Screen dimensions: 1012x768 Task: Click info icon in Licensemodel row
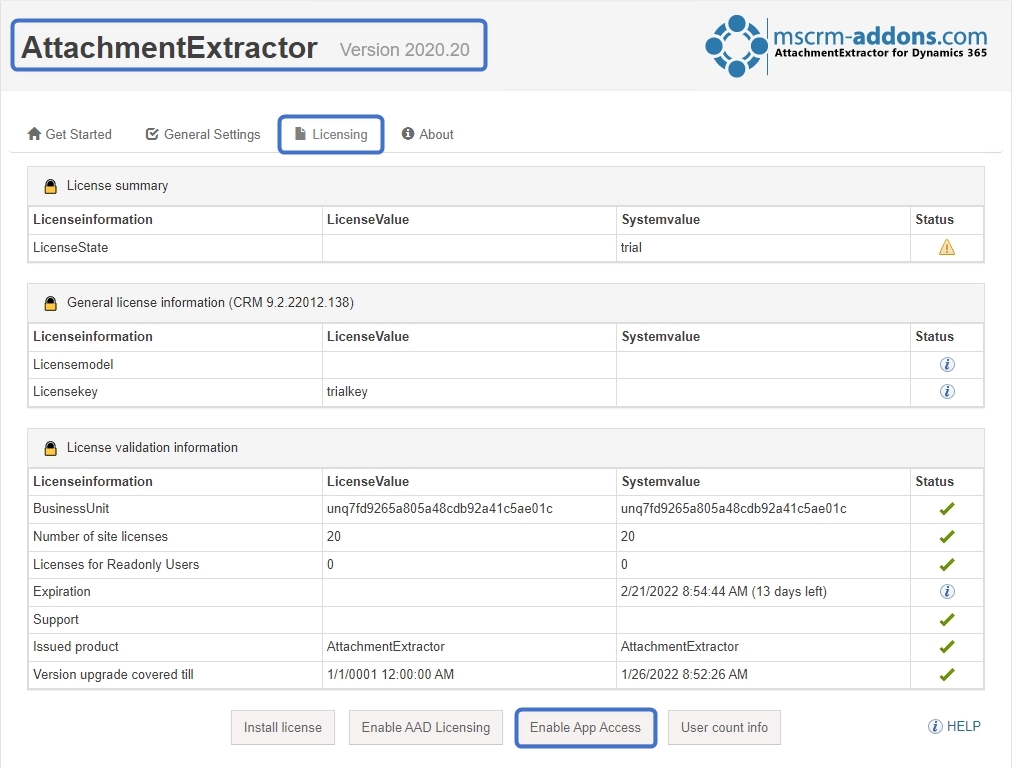pyautogui.click(x=947, y=365)
